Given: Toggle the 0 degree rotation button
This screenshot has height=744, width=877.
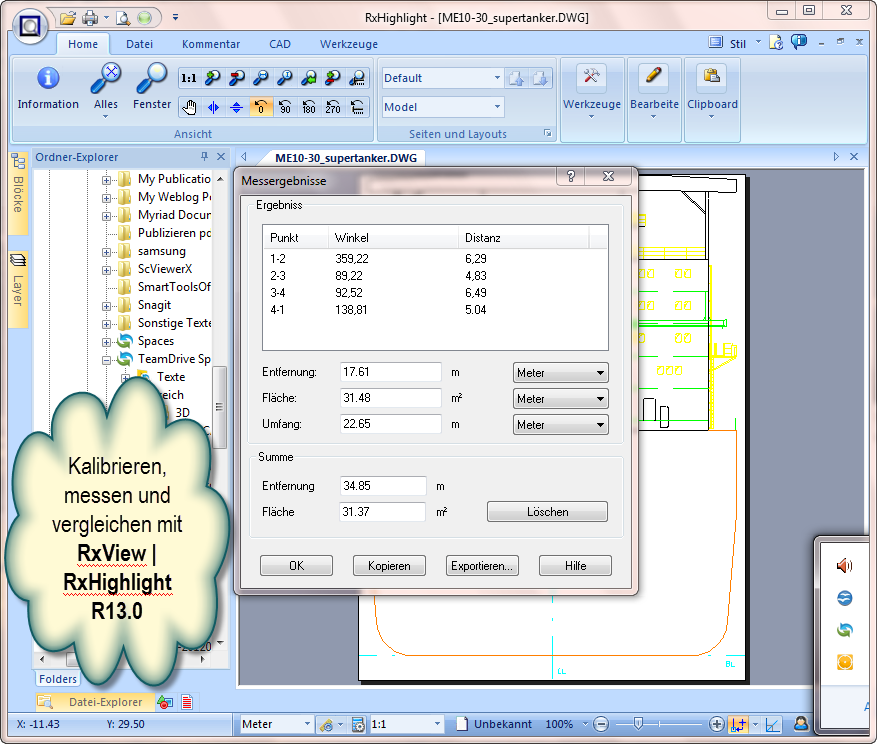Looking at the screenshot, I should [260, 107].
